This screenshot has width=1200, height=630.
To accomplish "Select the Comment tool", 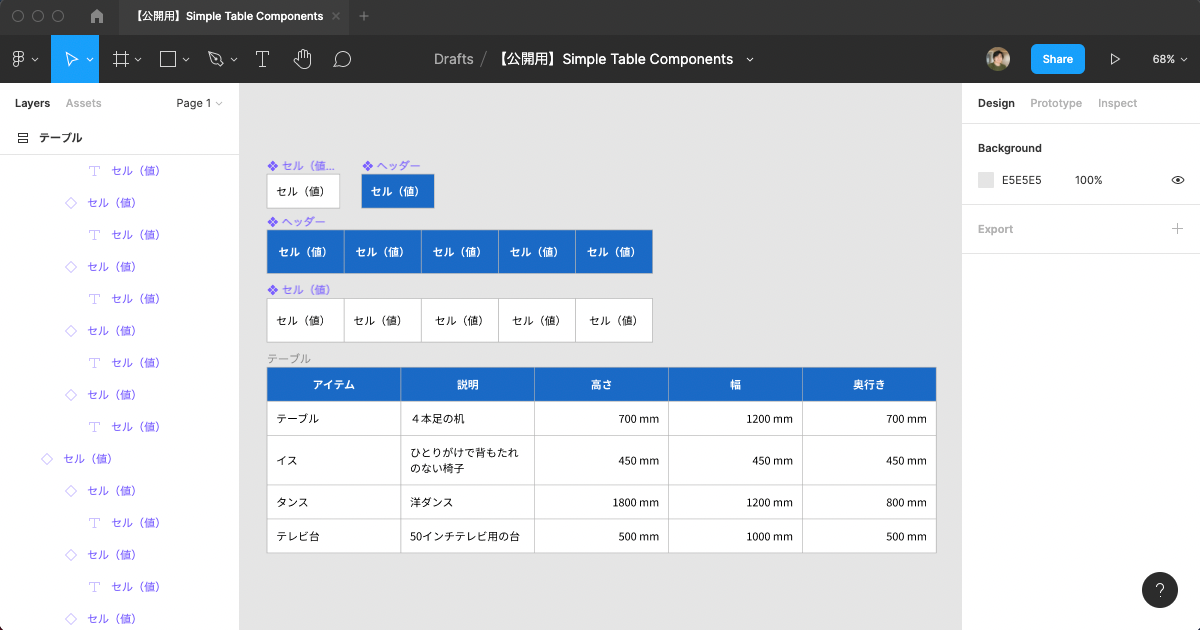I will click(342, 59).
